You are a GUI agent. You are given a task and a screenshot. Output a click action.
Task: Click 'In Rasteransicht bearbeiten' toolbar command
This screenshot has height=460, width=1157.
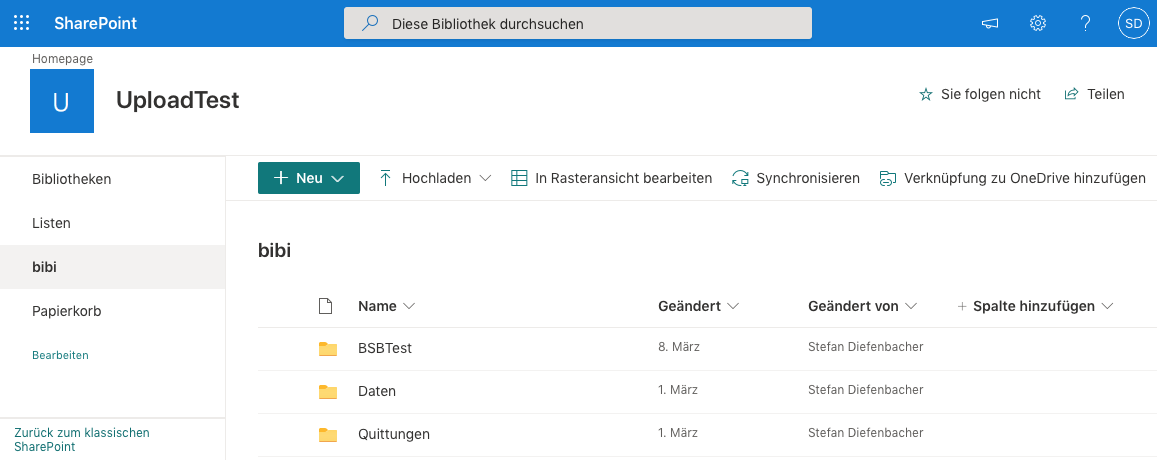click(611, 178)
